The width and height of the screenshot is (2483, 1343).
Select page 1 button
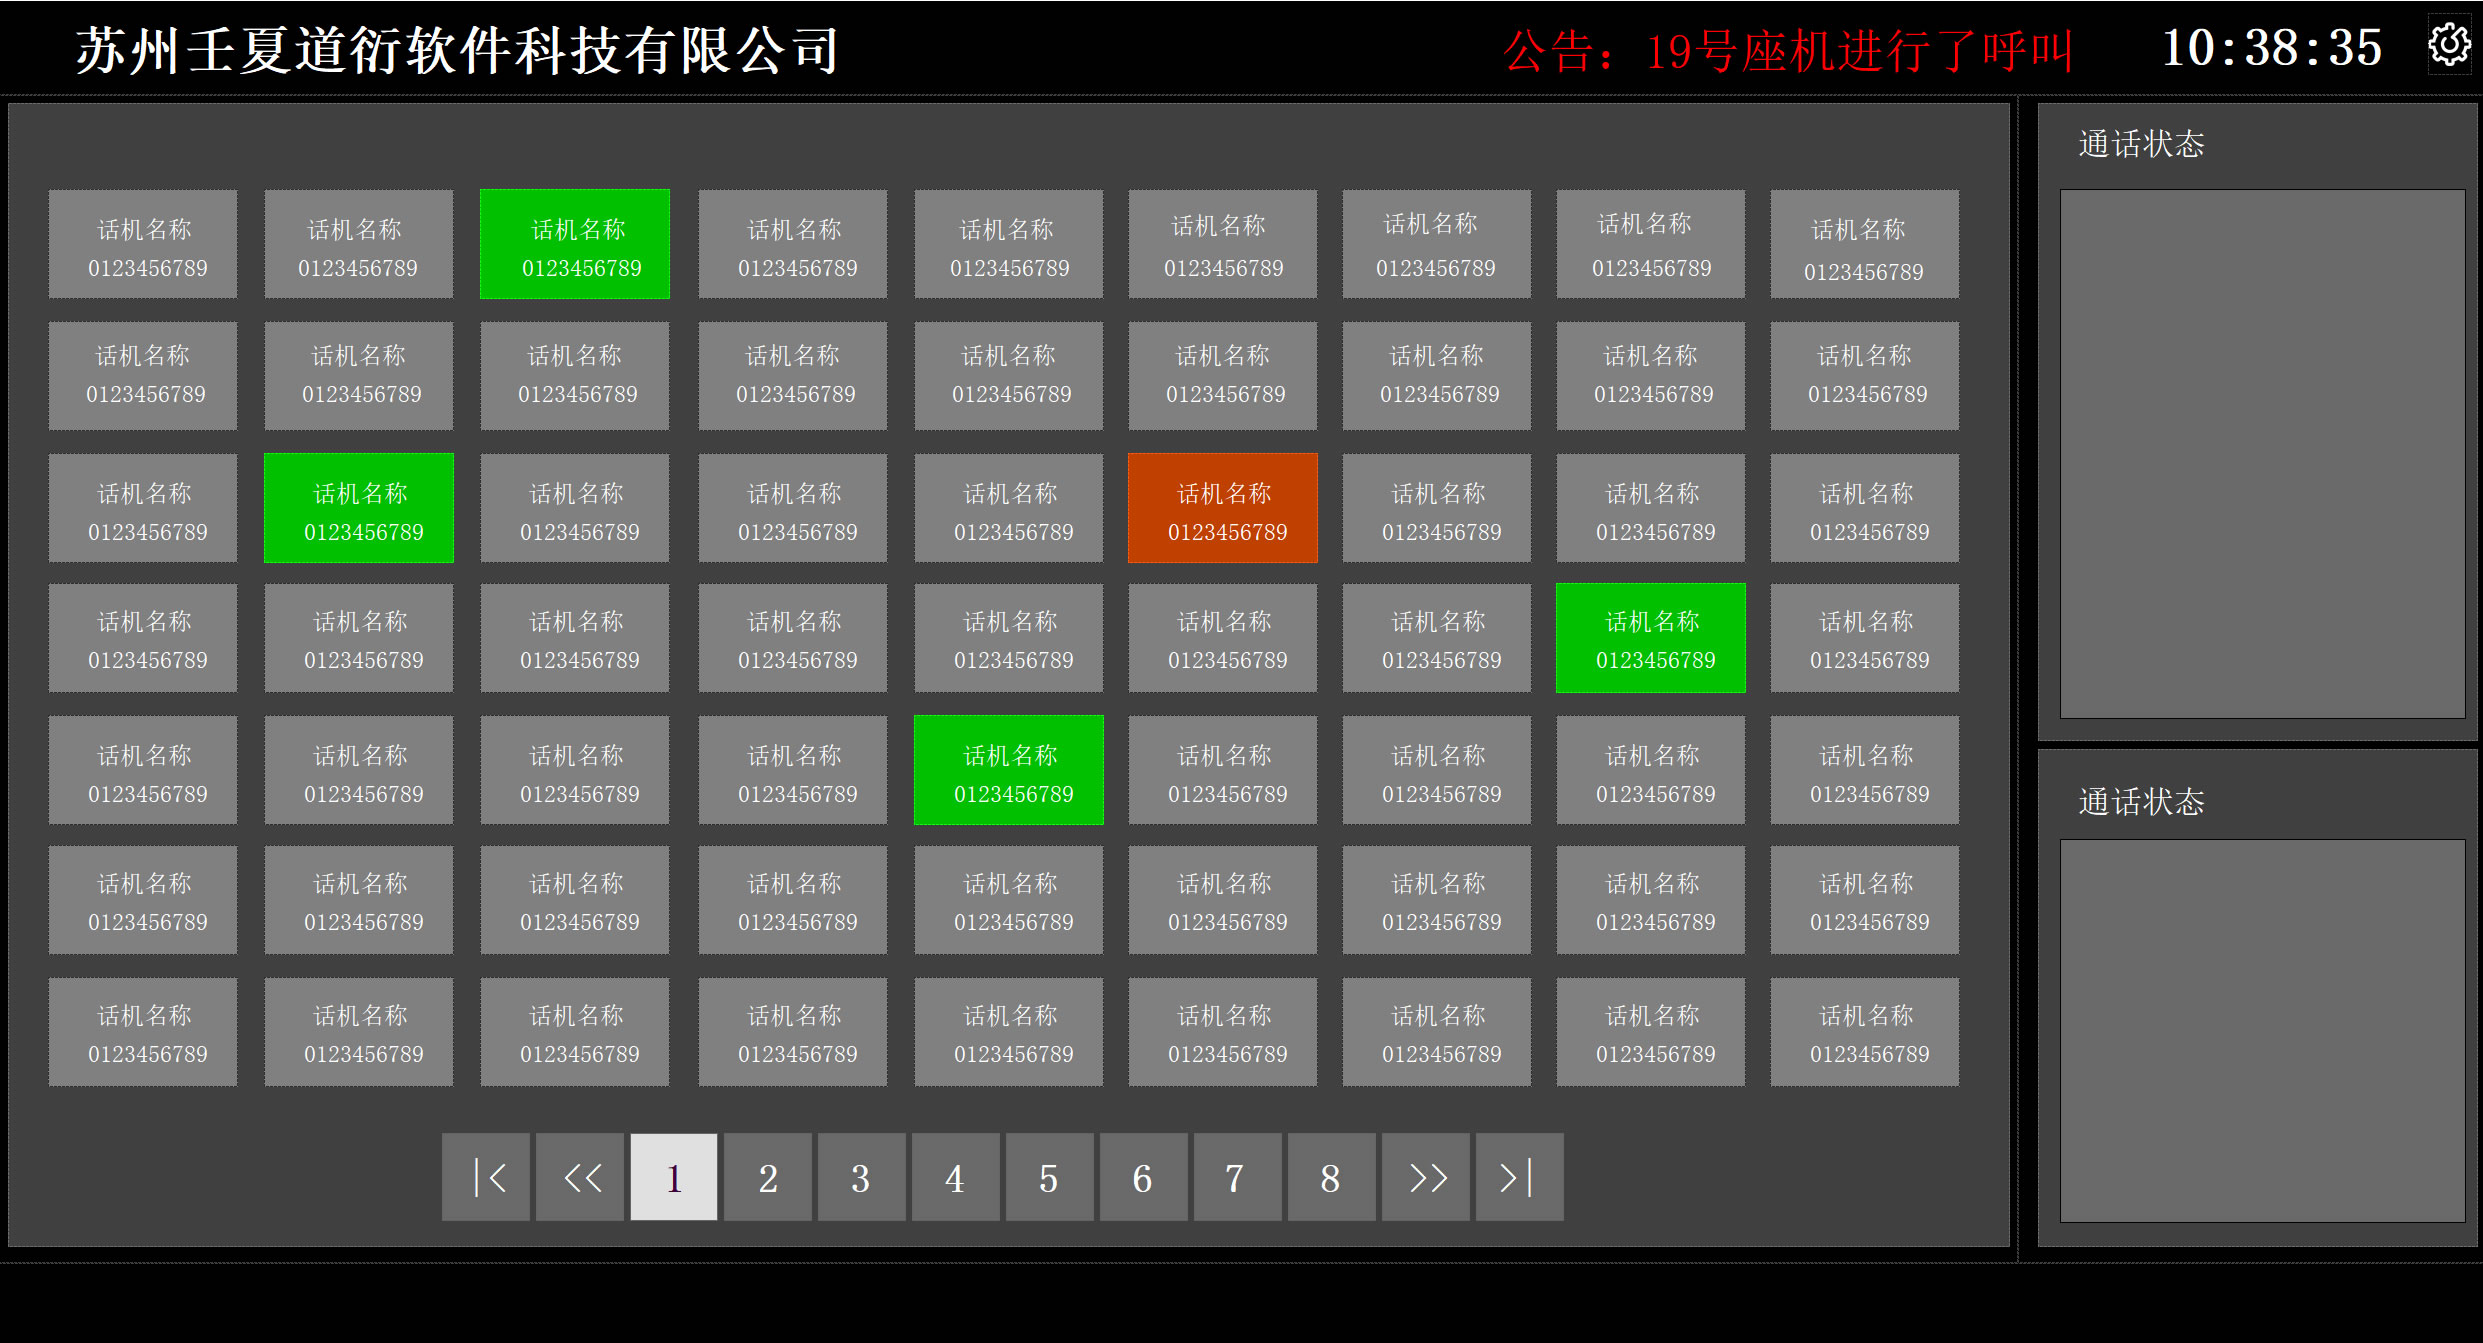[x=674, y=1177]
